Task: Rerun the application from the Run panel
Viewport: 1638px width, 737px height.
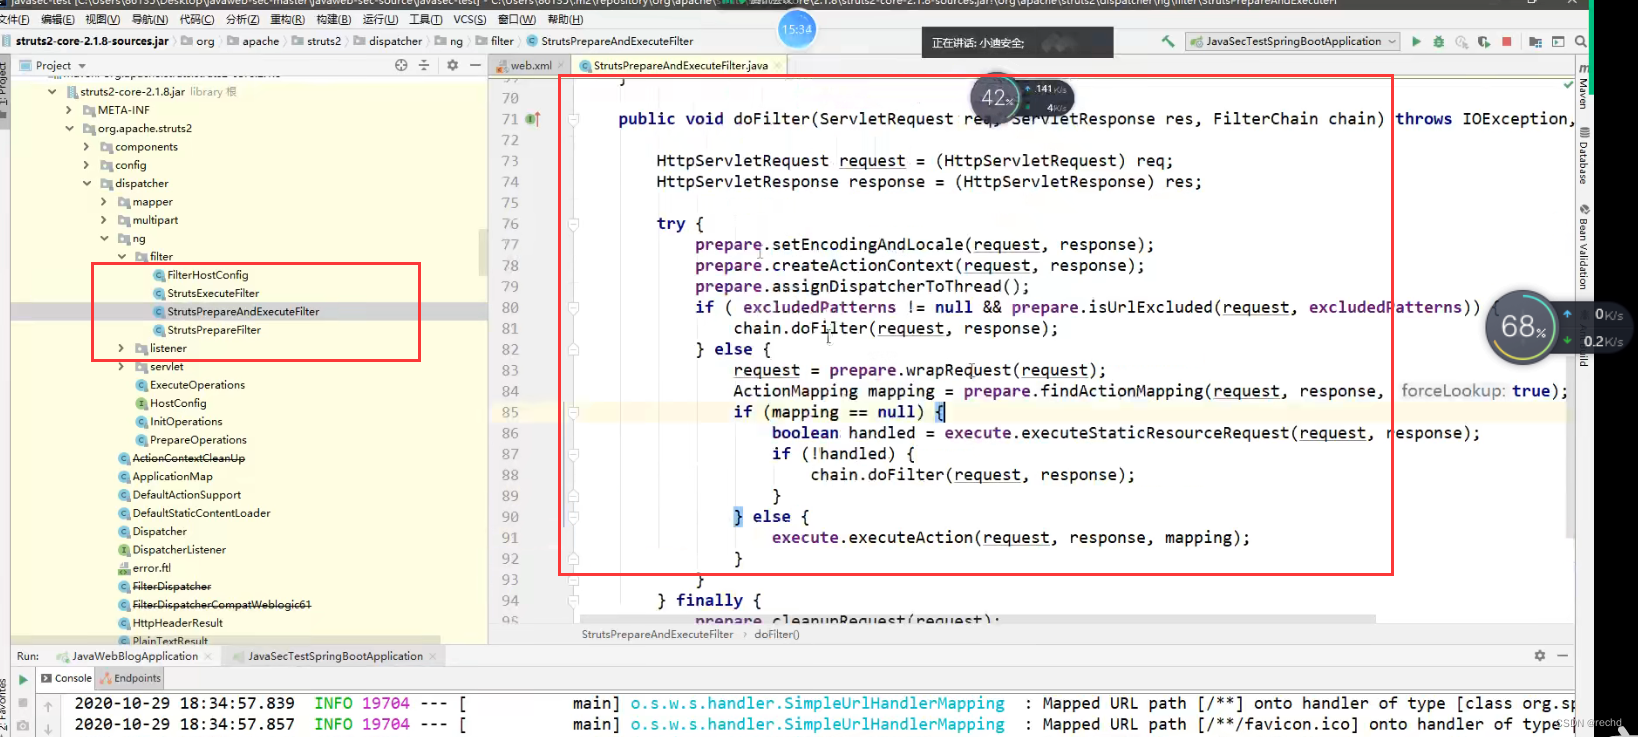Action: point(23,679)
